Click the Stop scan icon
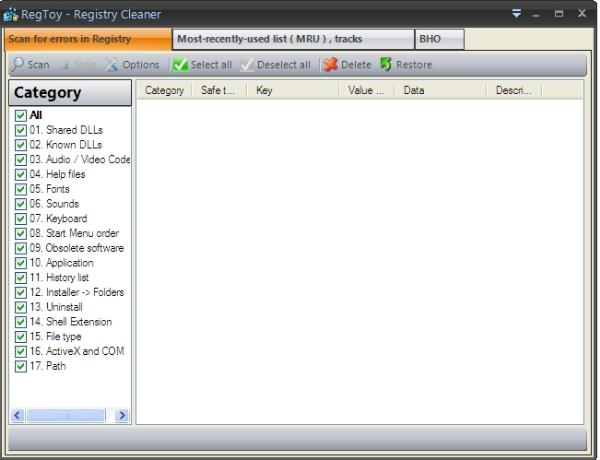Screen dimensions: 600x460 tap(64, 65)
